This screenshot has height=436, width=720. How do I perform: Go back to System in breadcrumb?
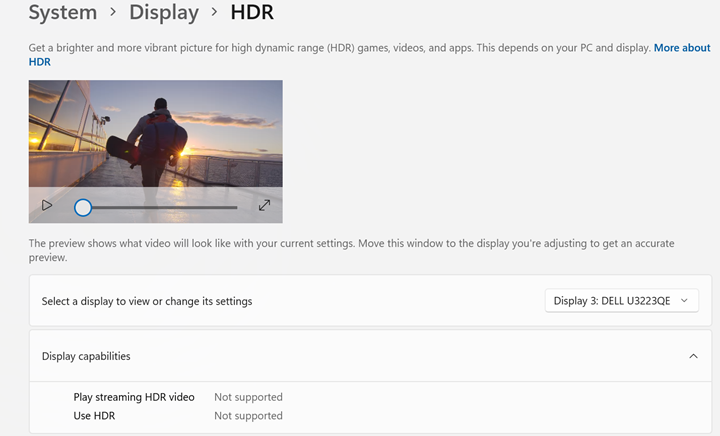click(63, 12)
